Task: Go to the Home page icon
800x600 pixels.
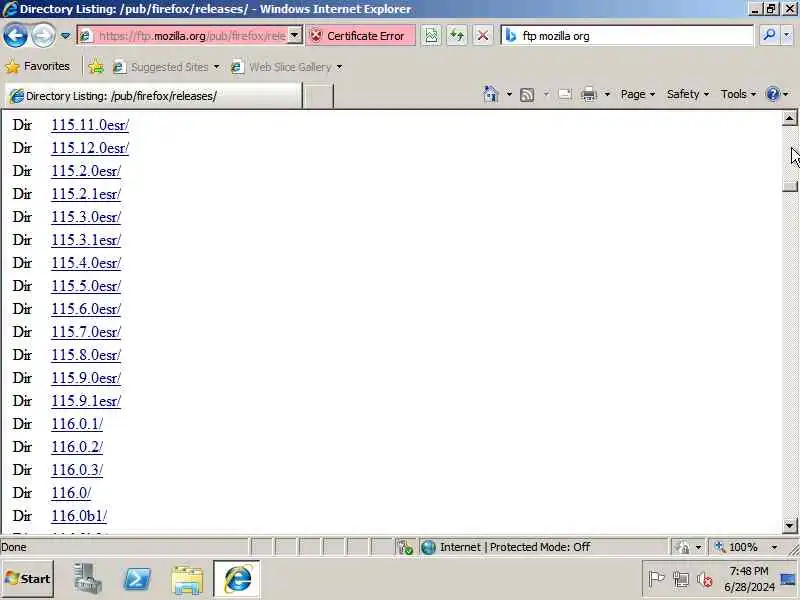Action: pyautogui.click(x=490, y=94)
